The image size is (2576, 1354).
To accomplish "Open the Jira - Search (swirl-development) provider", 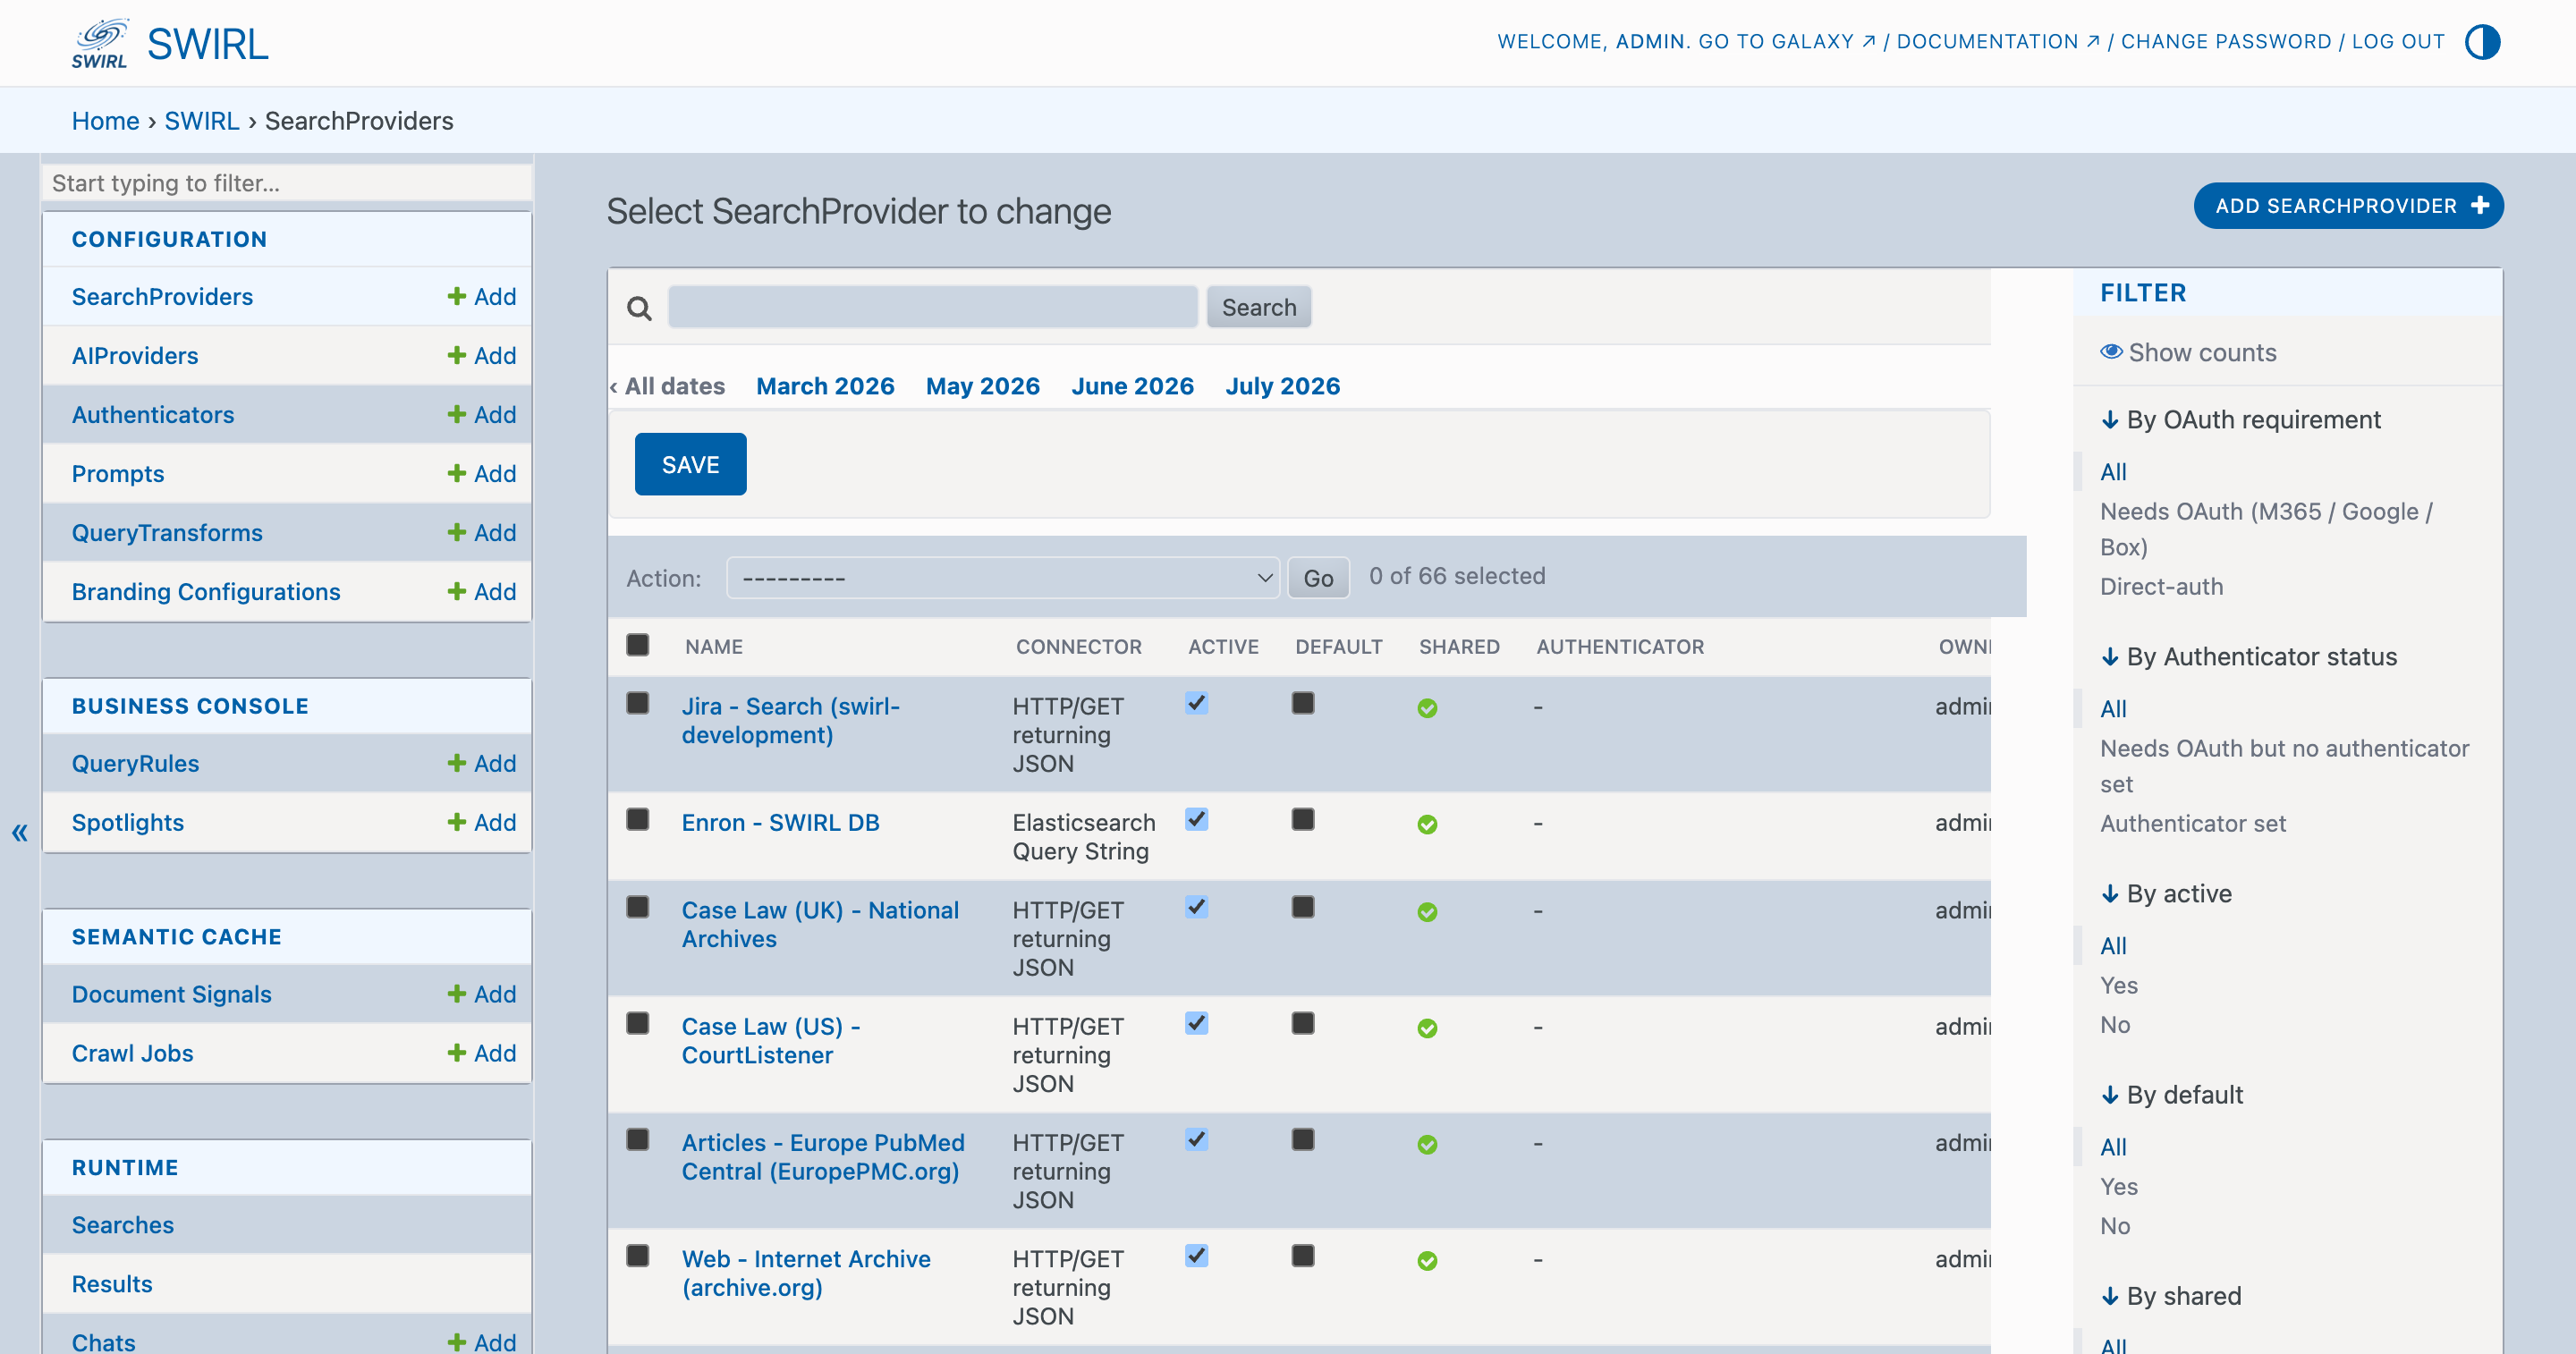I will [x=790, y=720].
